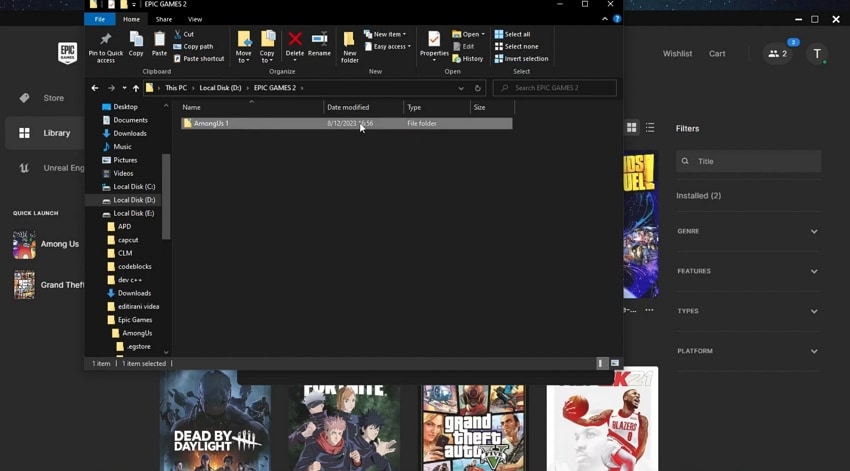Click Installed (2) filter
Screen dimensions: 850x471
(699, 196)
